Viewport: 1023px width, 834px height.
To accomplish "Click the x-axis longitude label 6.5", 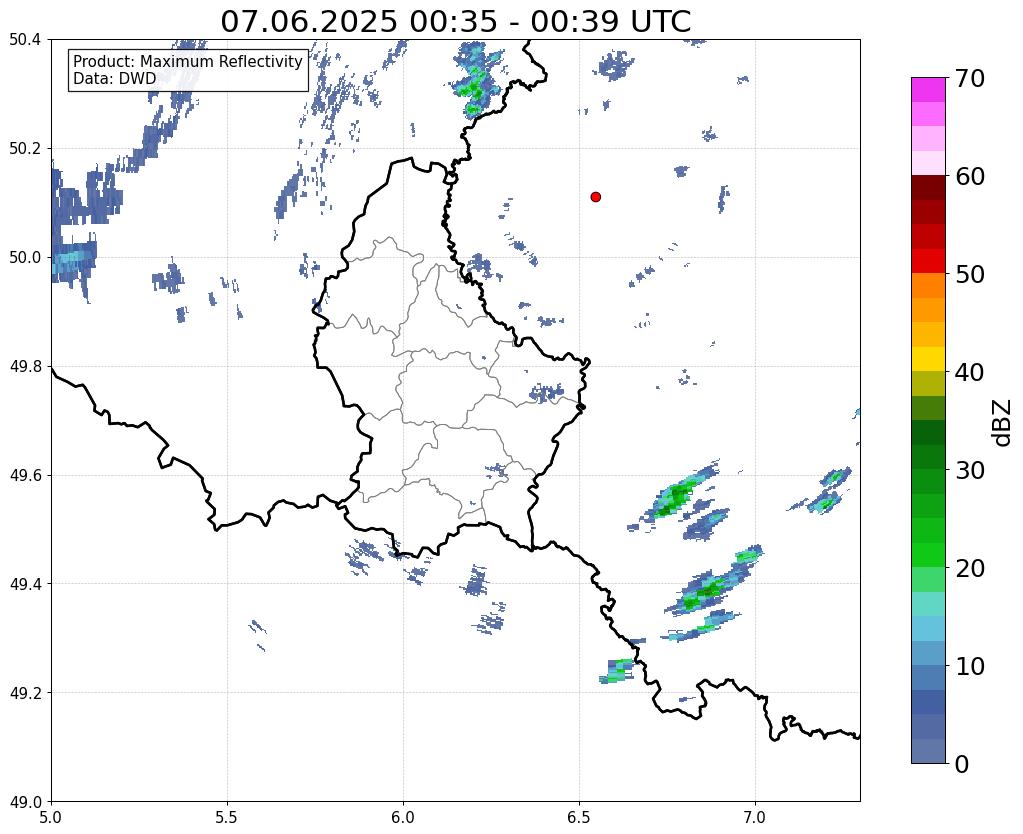I will click(579, 817).
